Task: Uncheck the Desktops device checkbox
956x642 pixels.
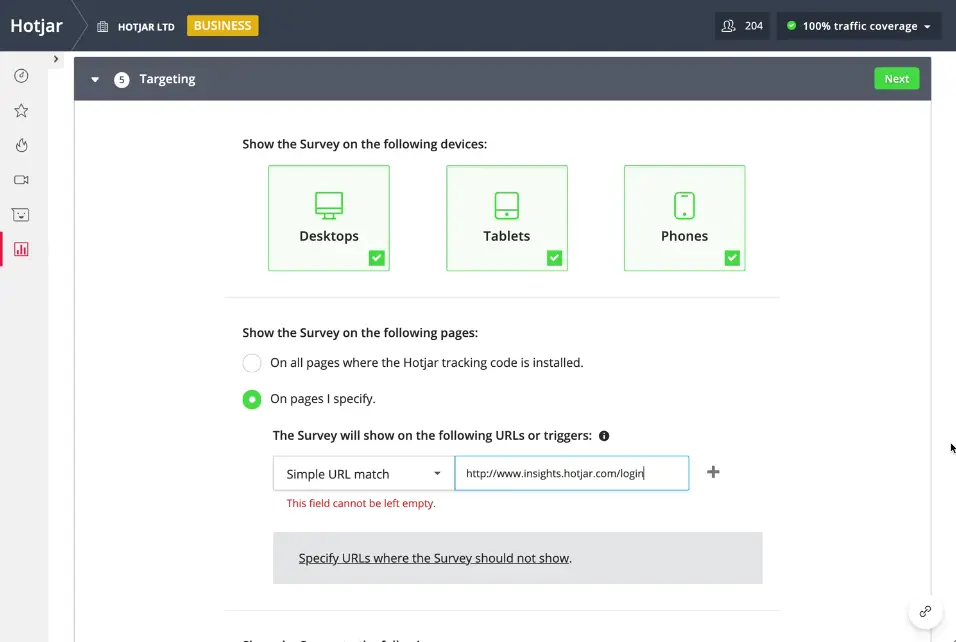Action: point(377,258)
